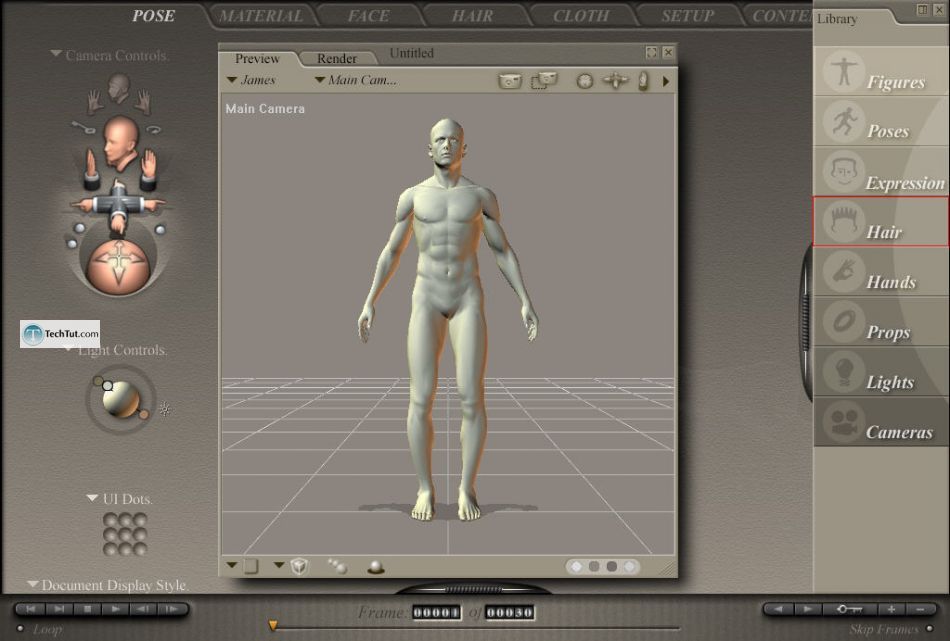
Task: Open the James figure dropdown
Action: 251,80
